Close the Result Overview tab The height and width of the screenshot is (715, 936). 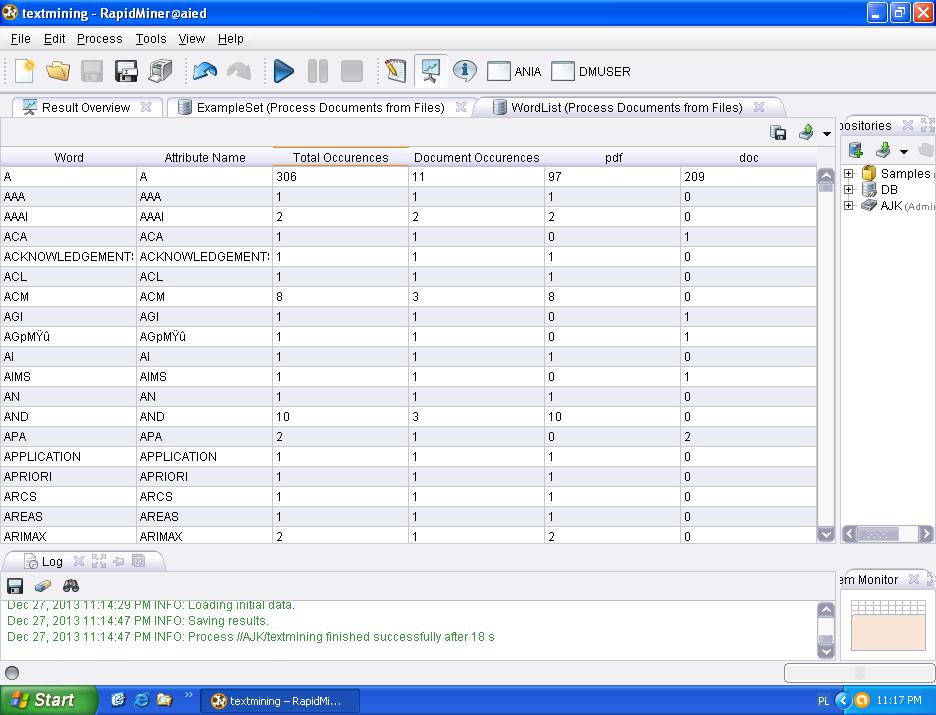coord(146,107)
